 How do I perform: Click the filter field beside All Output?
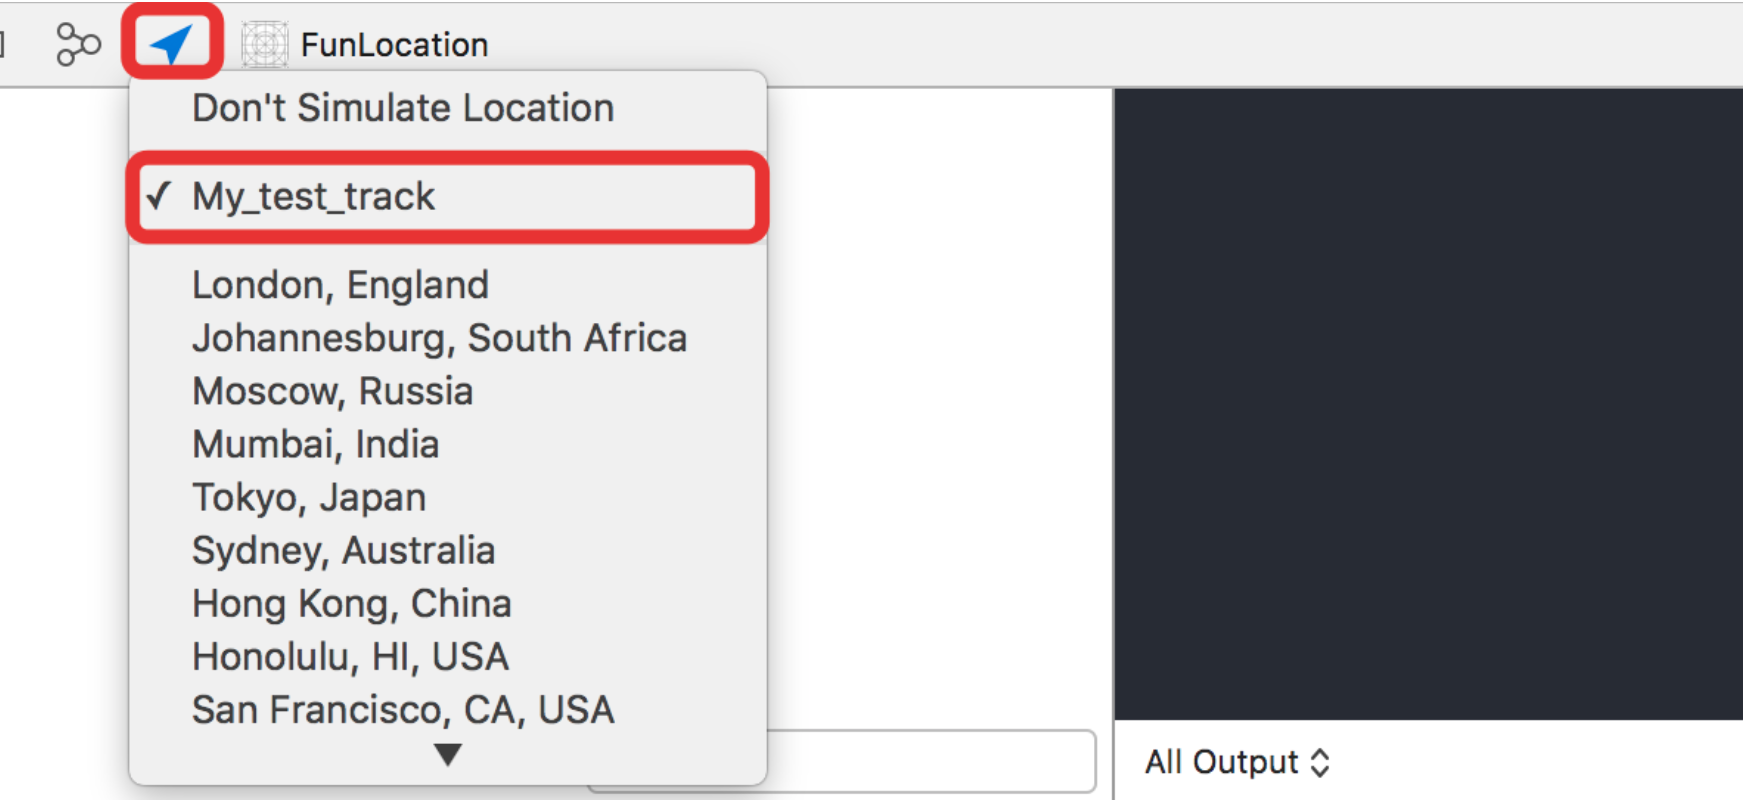(930, 760)
